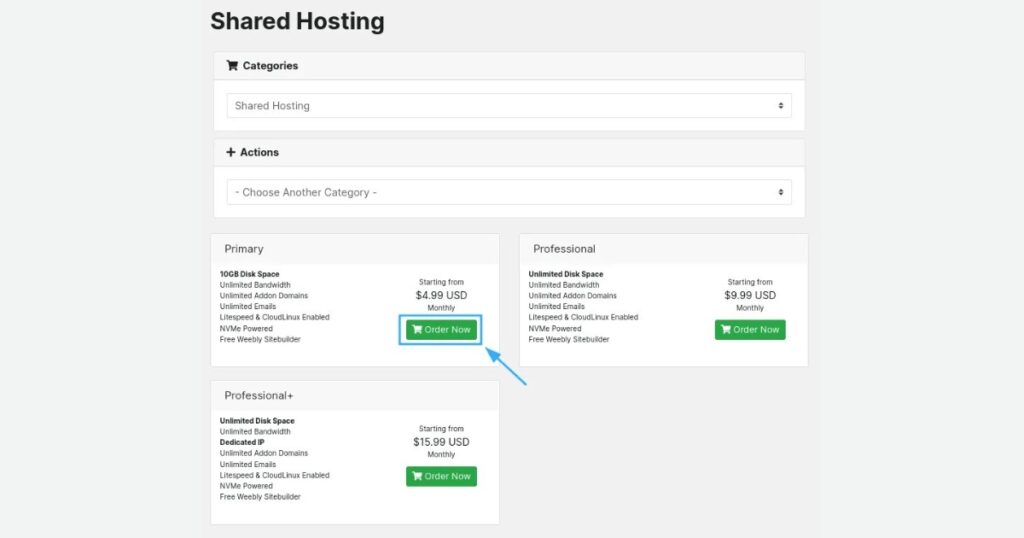Order the Primary plan now
The width and height of the screenshot is (1024, 538).
pos(441,330)
